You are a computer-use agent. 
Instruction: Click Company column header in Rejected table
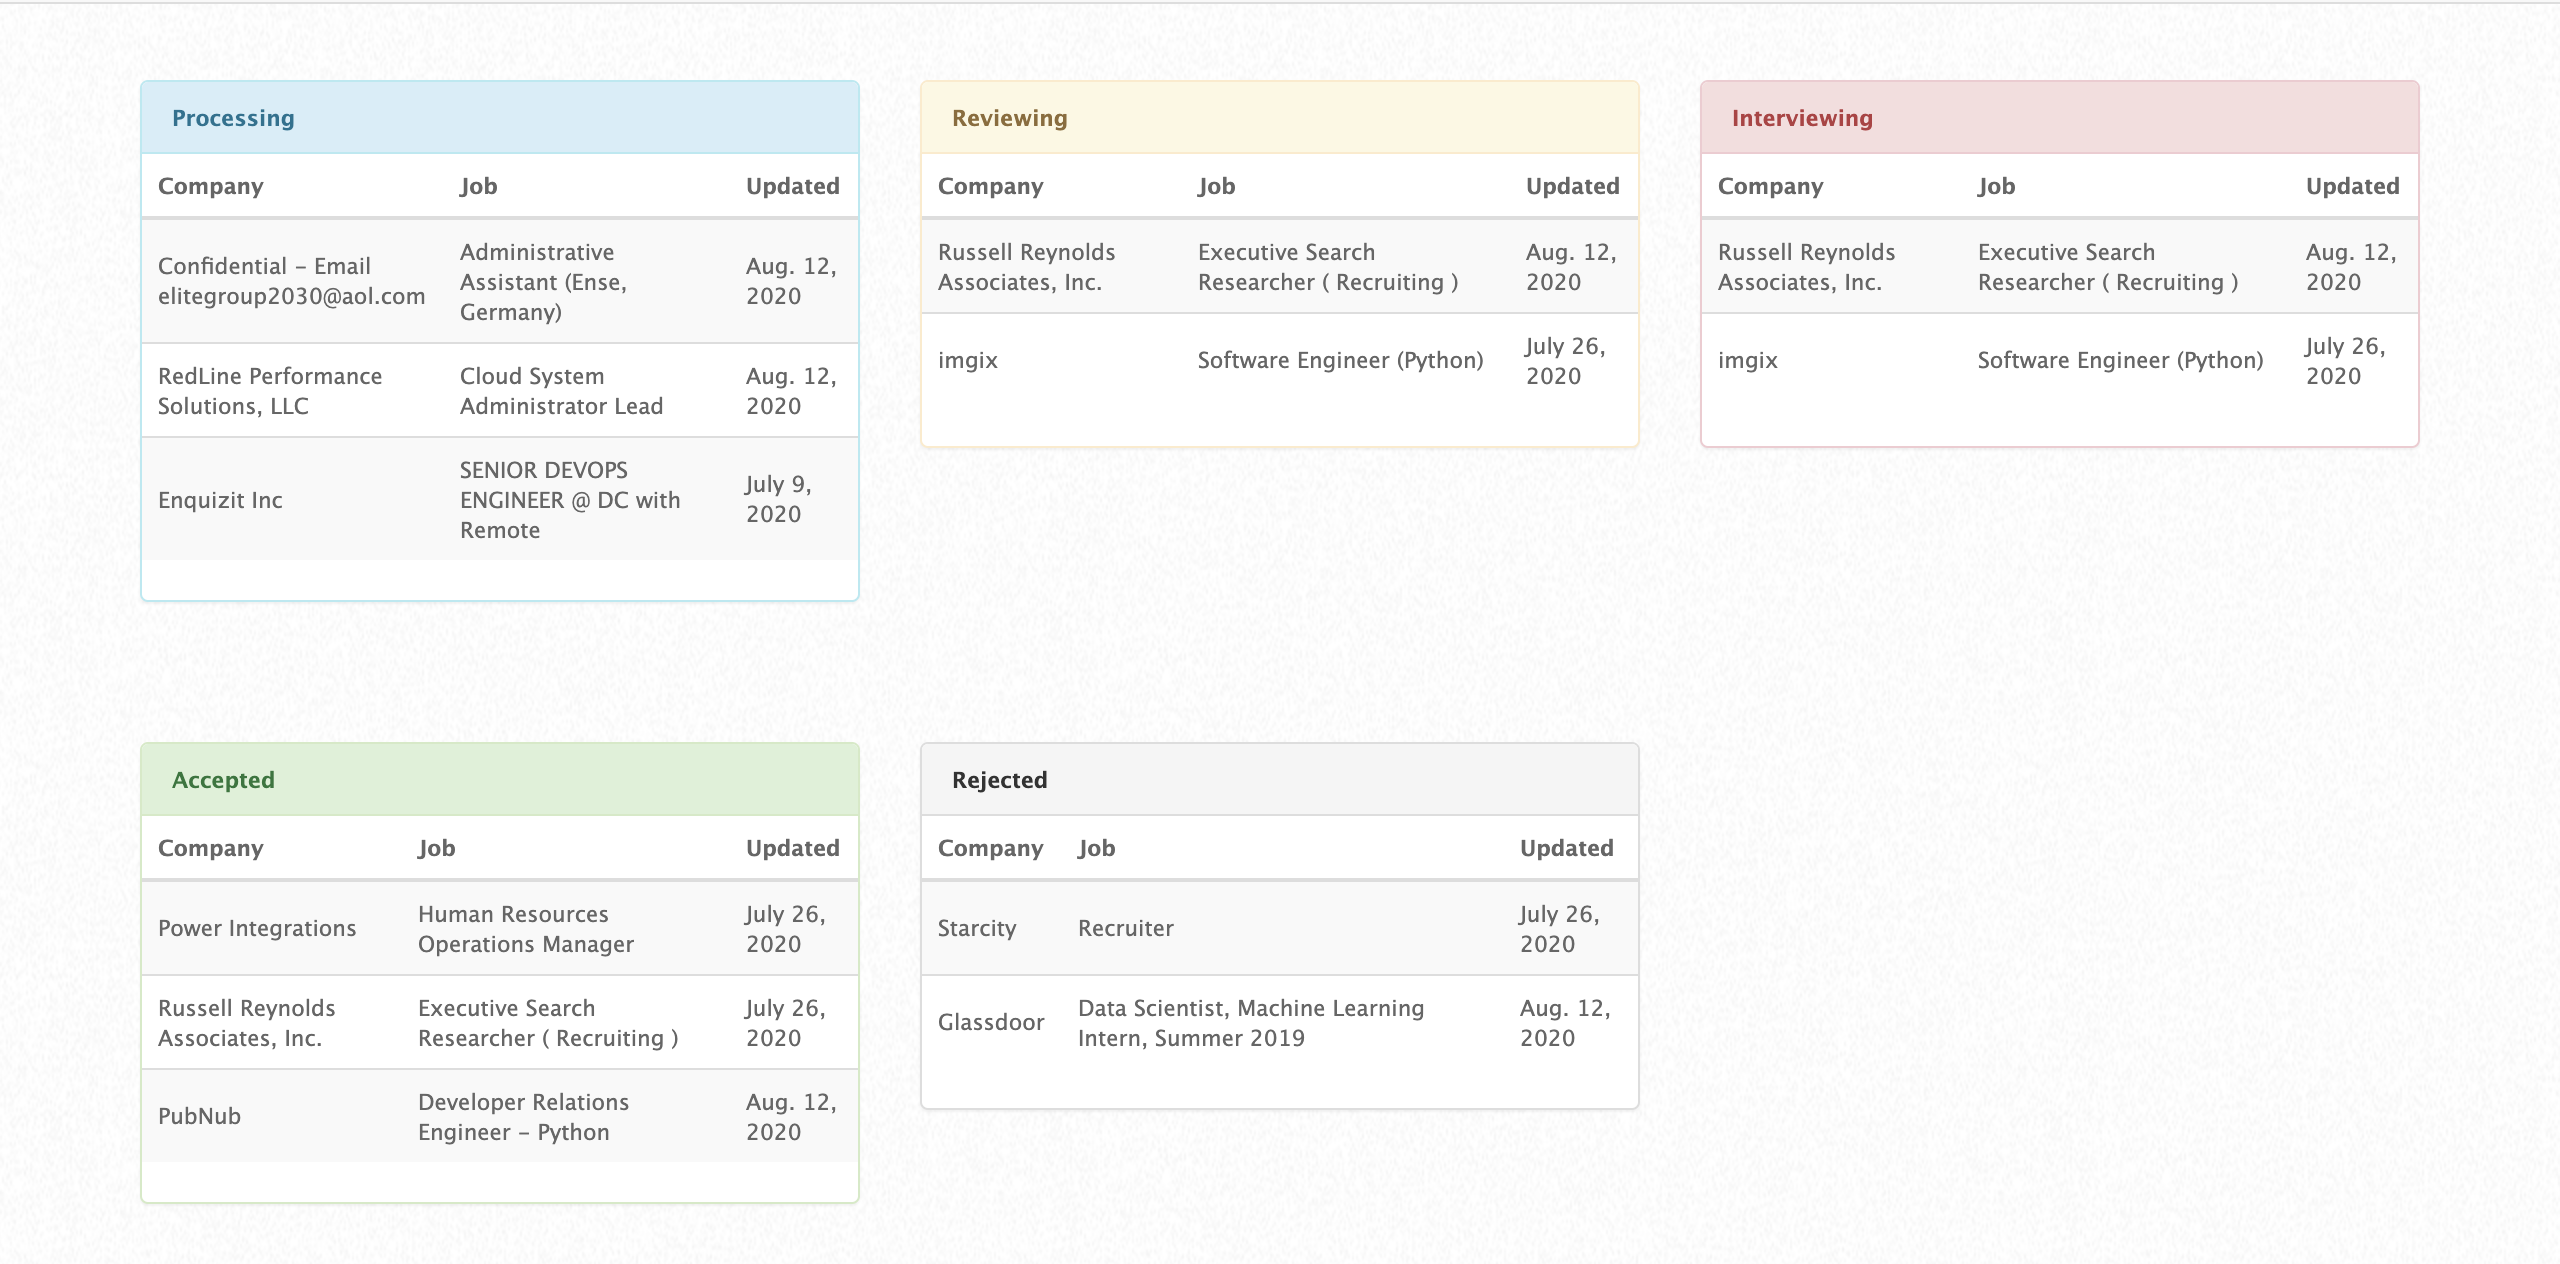pos(990,848)
